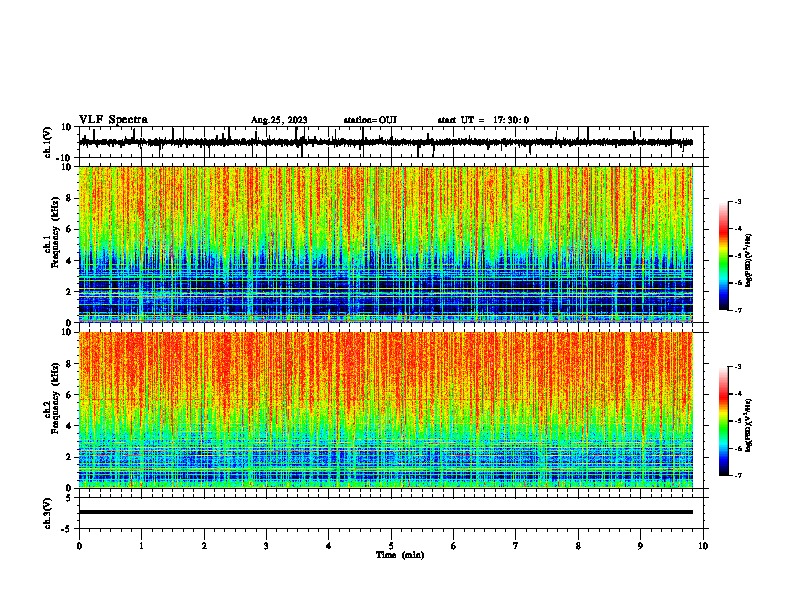This screenshot has width=792, height=612.
Task: Click the ch.1 PSD color scale bar
Action: tap(724, 256)
